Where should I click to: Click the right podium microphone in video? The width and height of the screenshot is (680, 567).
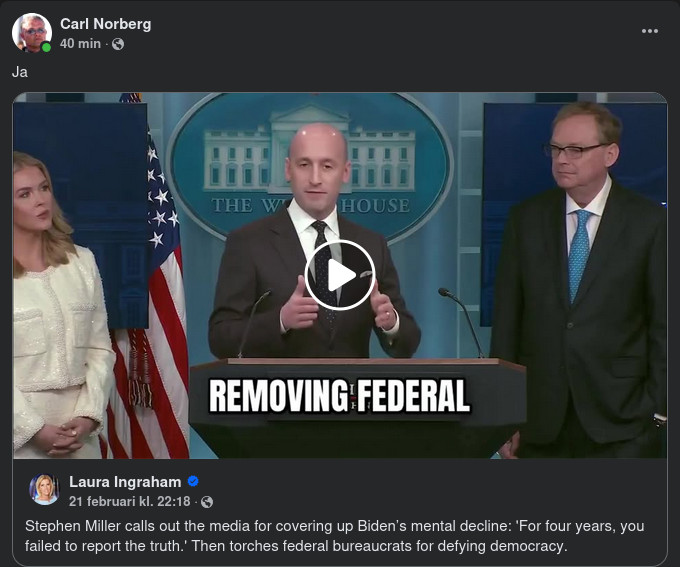click(462, 322)
